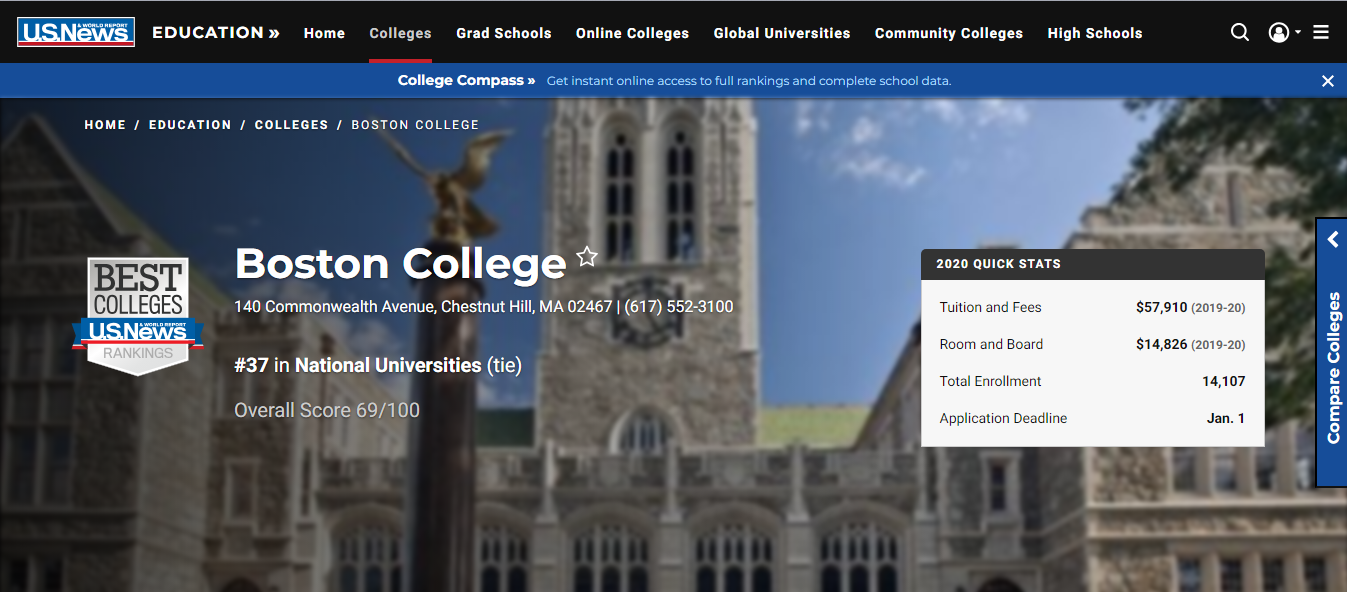Select the Colleges nav tab
Viewport: 1347px width, 592px height.
tap(400, 33)
